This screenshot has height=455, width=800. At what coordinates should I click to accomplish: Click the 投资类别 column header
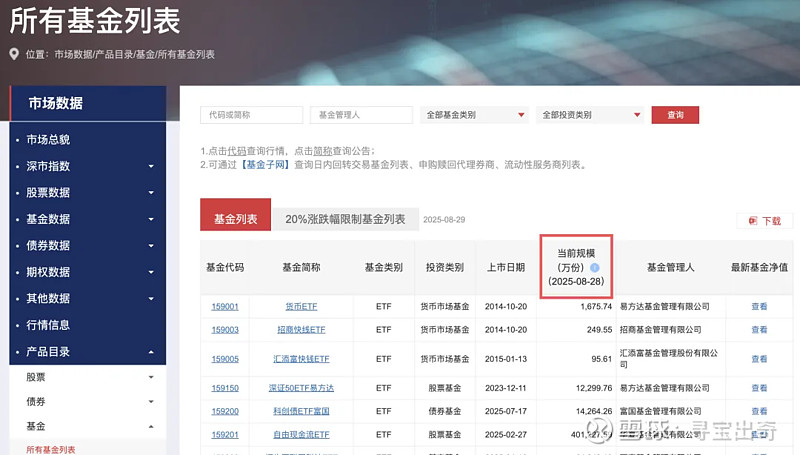(444, 267)
